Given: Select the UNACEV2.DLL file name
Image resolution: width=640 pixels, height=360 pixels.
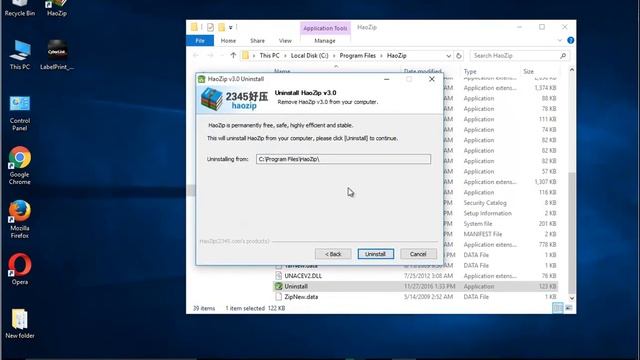Looking at the screenshot, I should pyautogui.click(x=303, y=276).
